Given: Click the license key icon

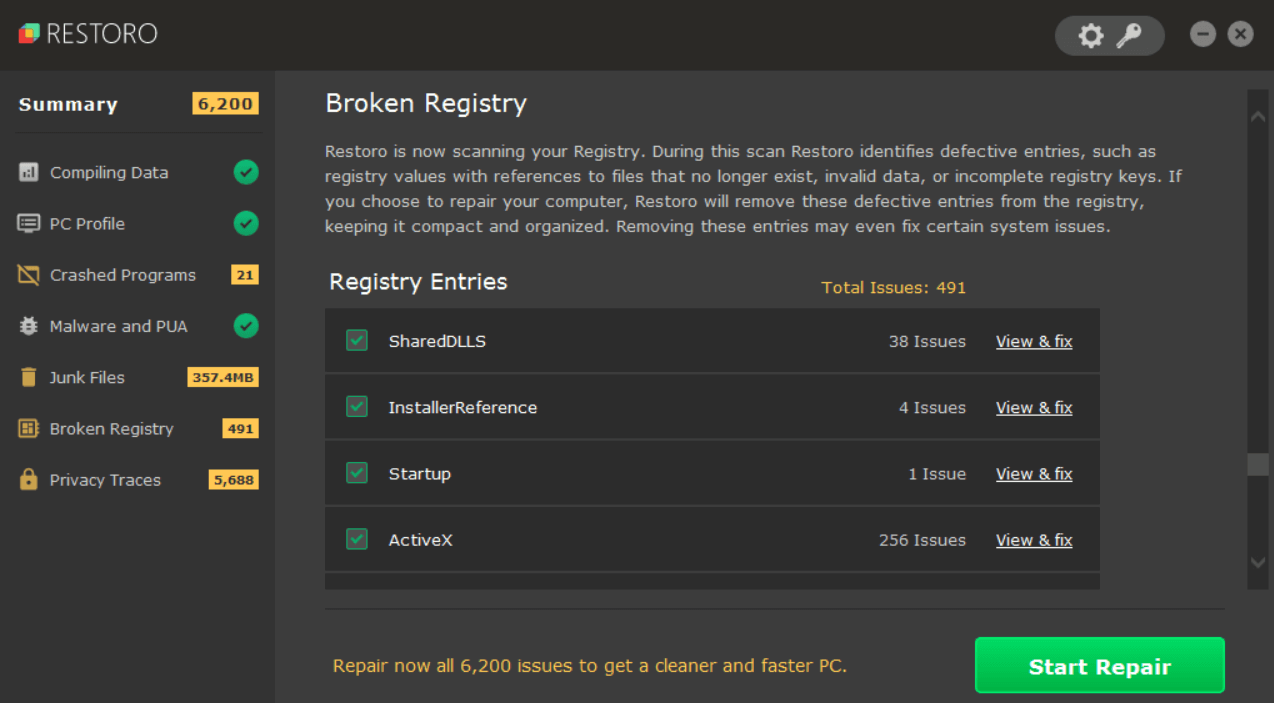Looking at the screenshot, I should click(1129, 36).
